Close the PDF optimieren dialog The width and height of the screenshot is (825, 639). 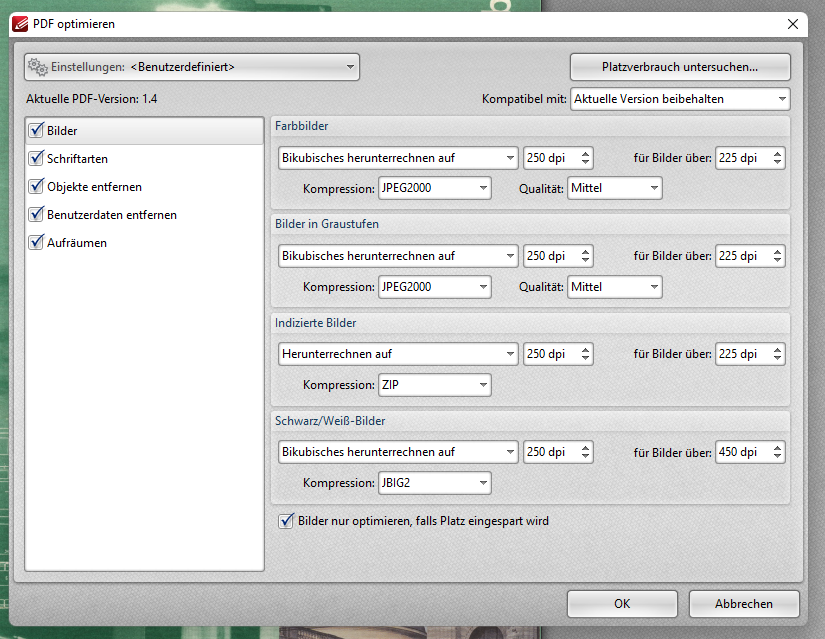click(793, 24)
